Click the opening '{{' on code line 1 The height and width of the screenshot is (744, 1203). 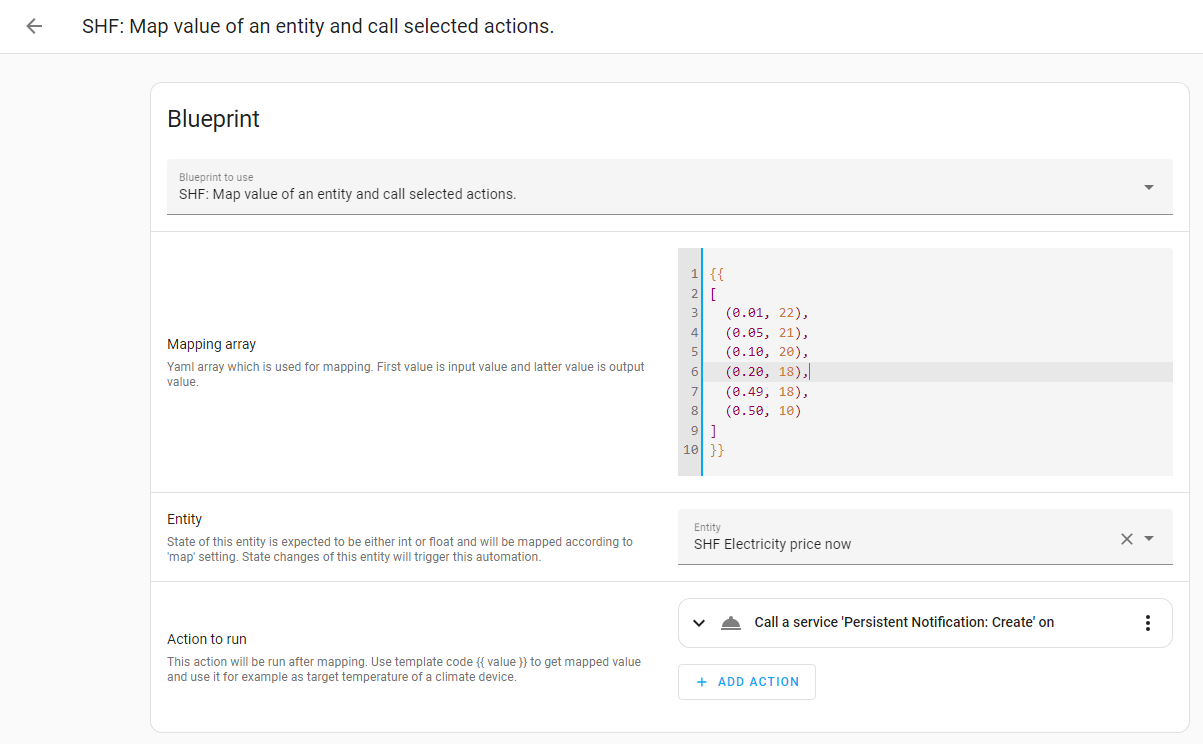pos(717,274)
